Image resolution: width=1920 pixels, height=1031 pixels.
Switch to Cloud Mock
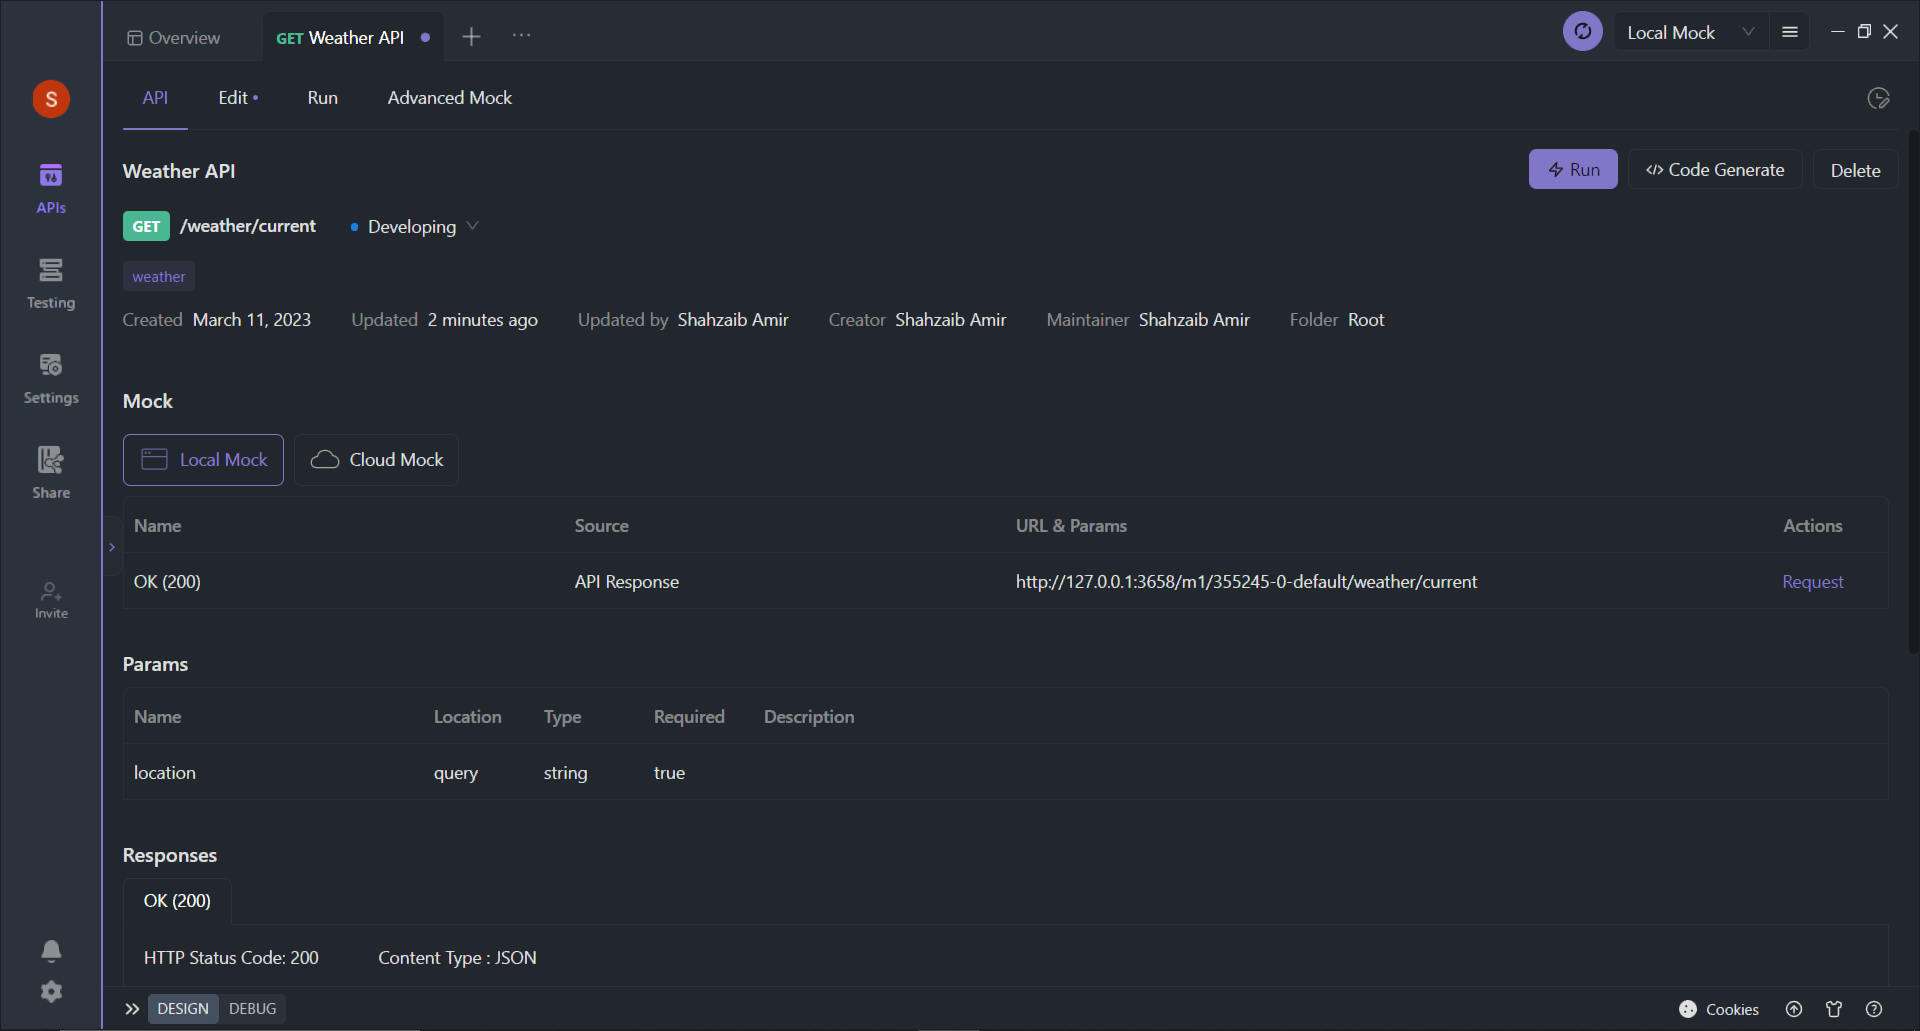(377, 460)
